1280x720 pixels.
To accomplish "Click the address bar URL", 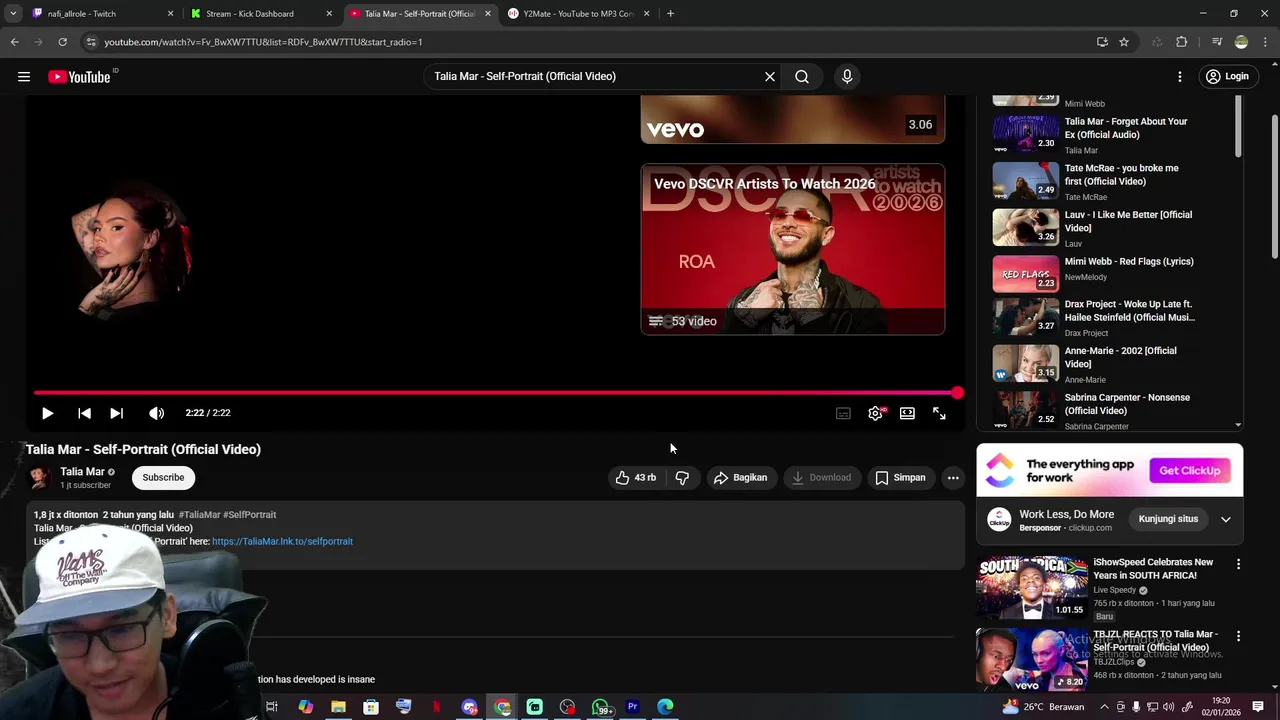I will pyautogui.click(x=263, y=42).
